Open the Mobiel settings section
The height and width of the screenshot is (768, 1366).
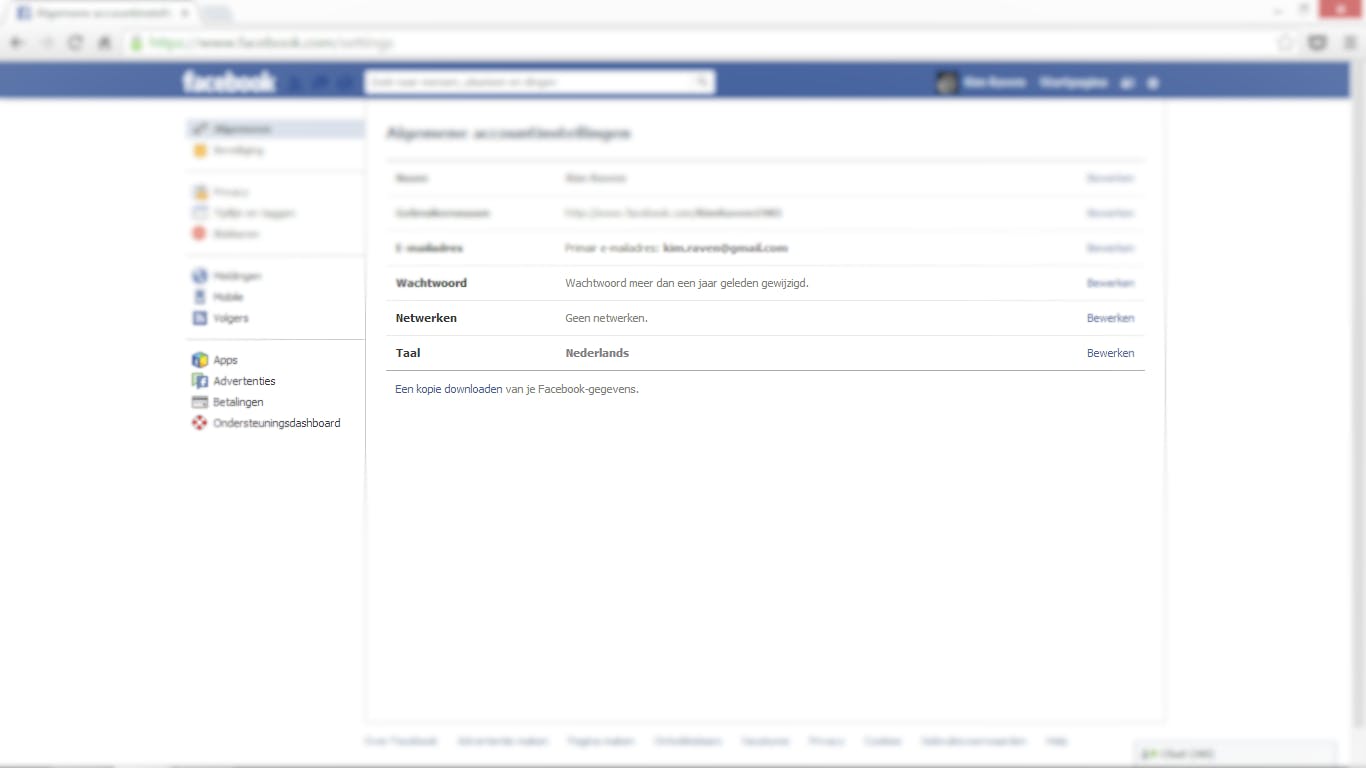tap(218, 297)
